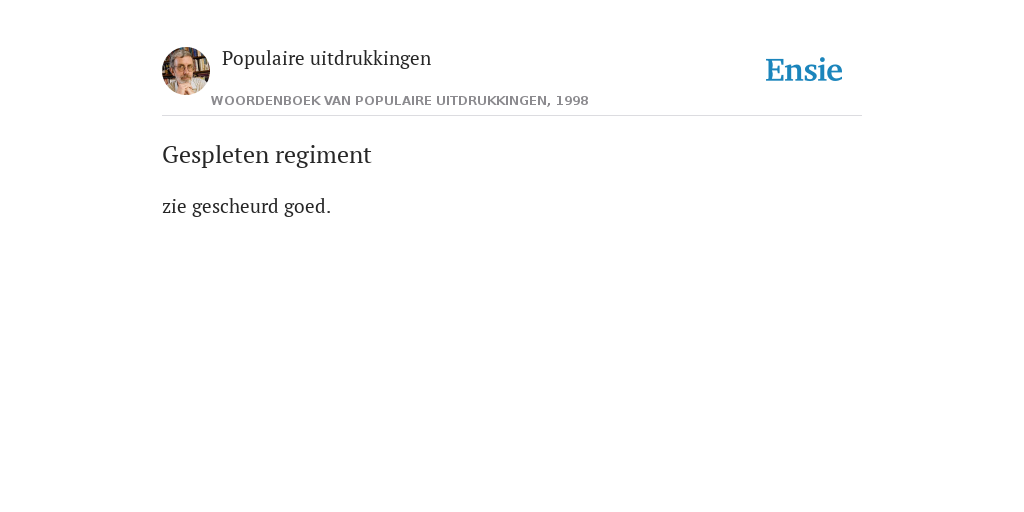Open the Populaire uitdrukkingen title link

coord(326,59)
